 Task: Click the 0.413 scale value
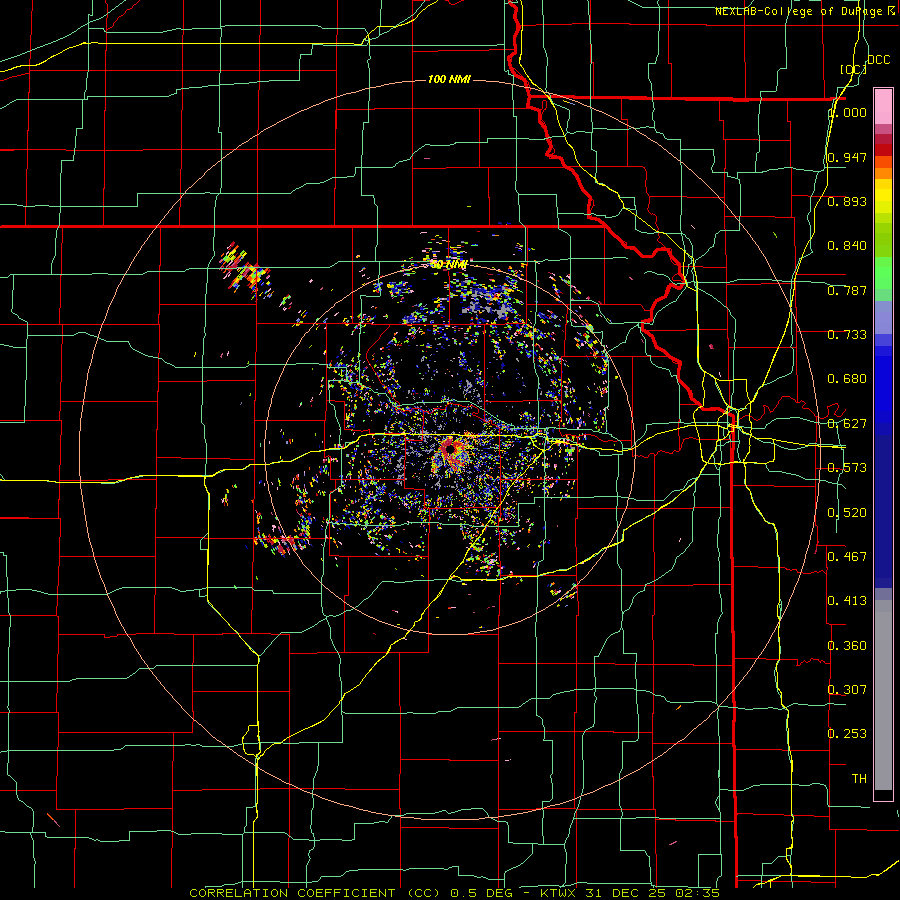[847, 601]
